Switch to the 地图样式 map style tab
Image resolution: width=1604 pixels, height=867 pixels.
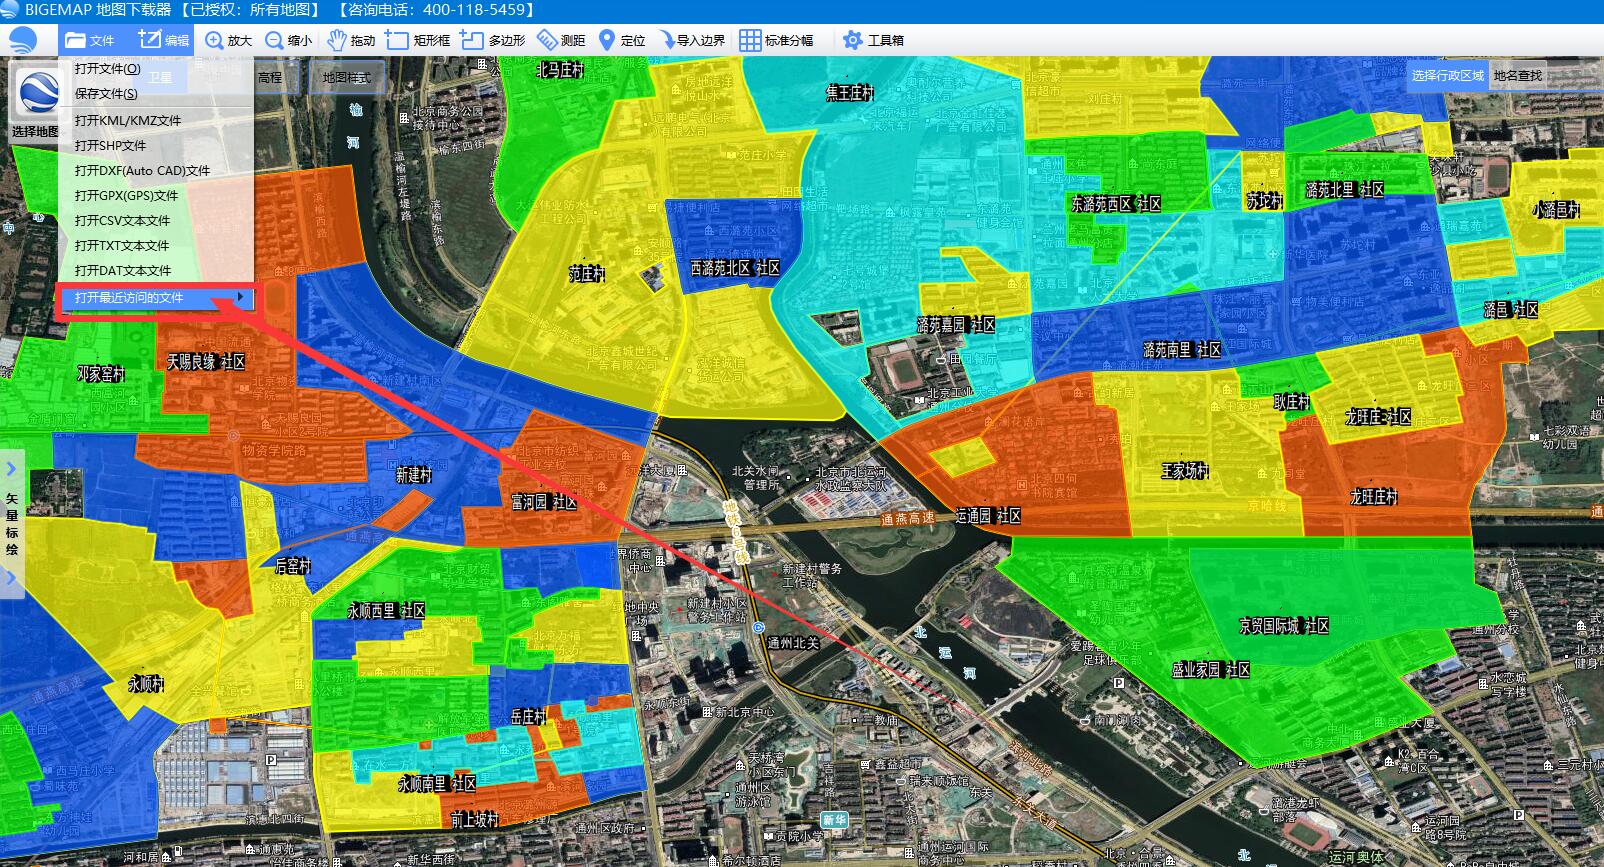[x=346, y=77]
